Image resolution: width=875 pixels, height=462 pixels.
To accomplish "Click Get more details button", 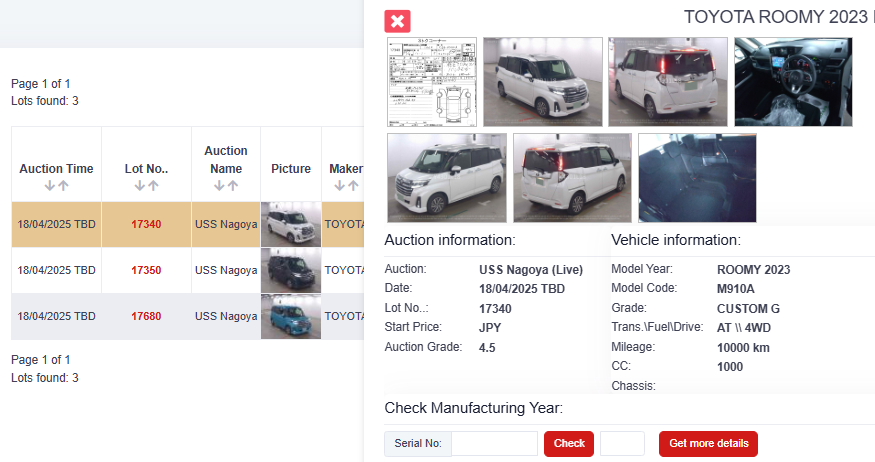I will (708, 444).
